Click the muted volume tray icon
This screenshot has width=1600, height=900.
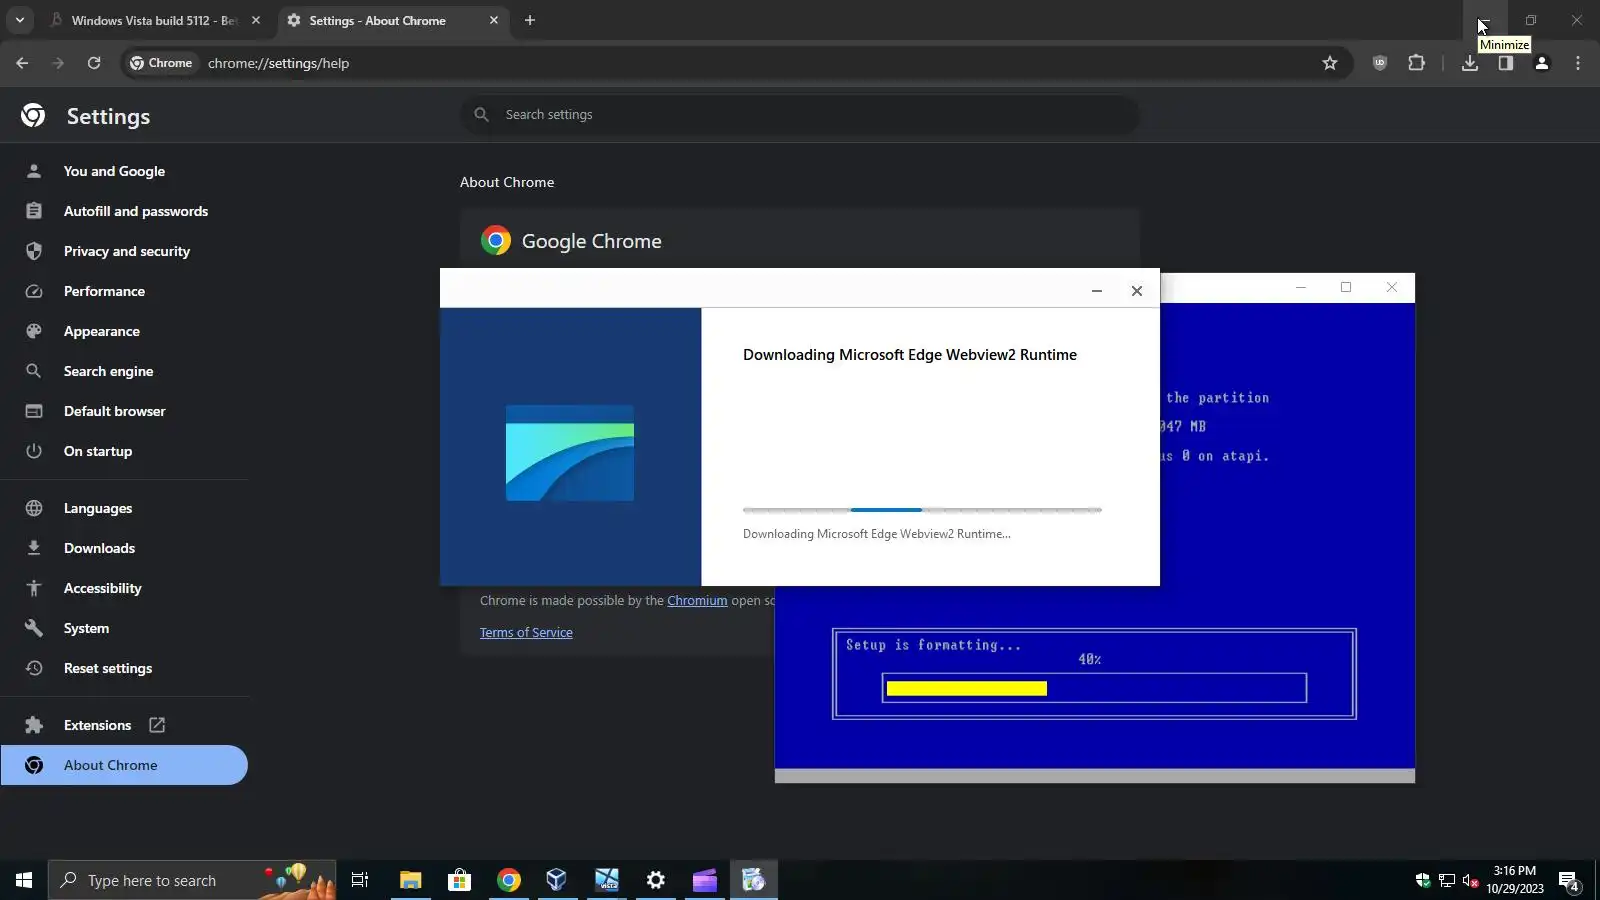point(1471,880)
